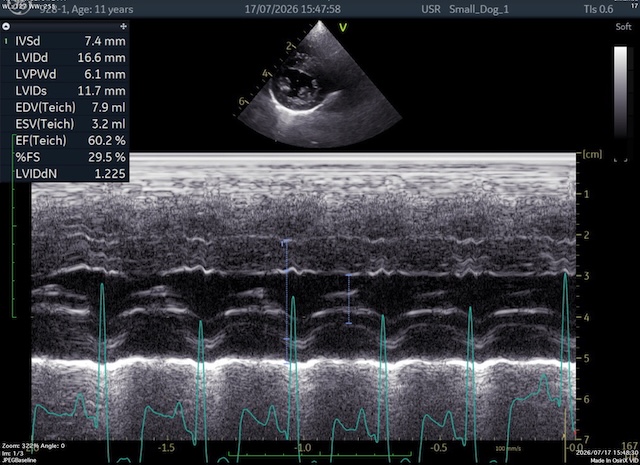Viewport: 640px width, 465px height.
Task: Click the 100 mm/s sweep speed label
Action: (x=508, y=449)
